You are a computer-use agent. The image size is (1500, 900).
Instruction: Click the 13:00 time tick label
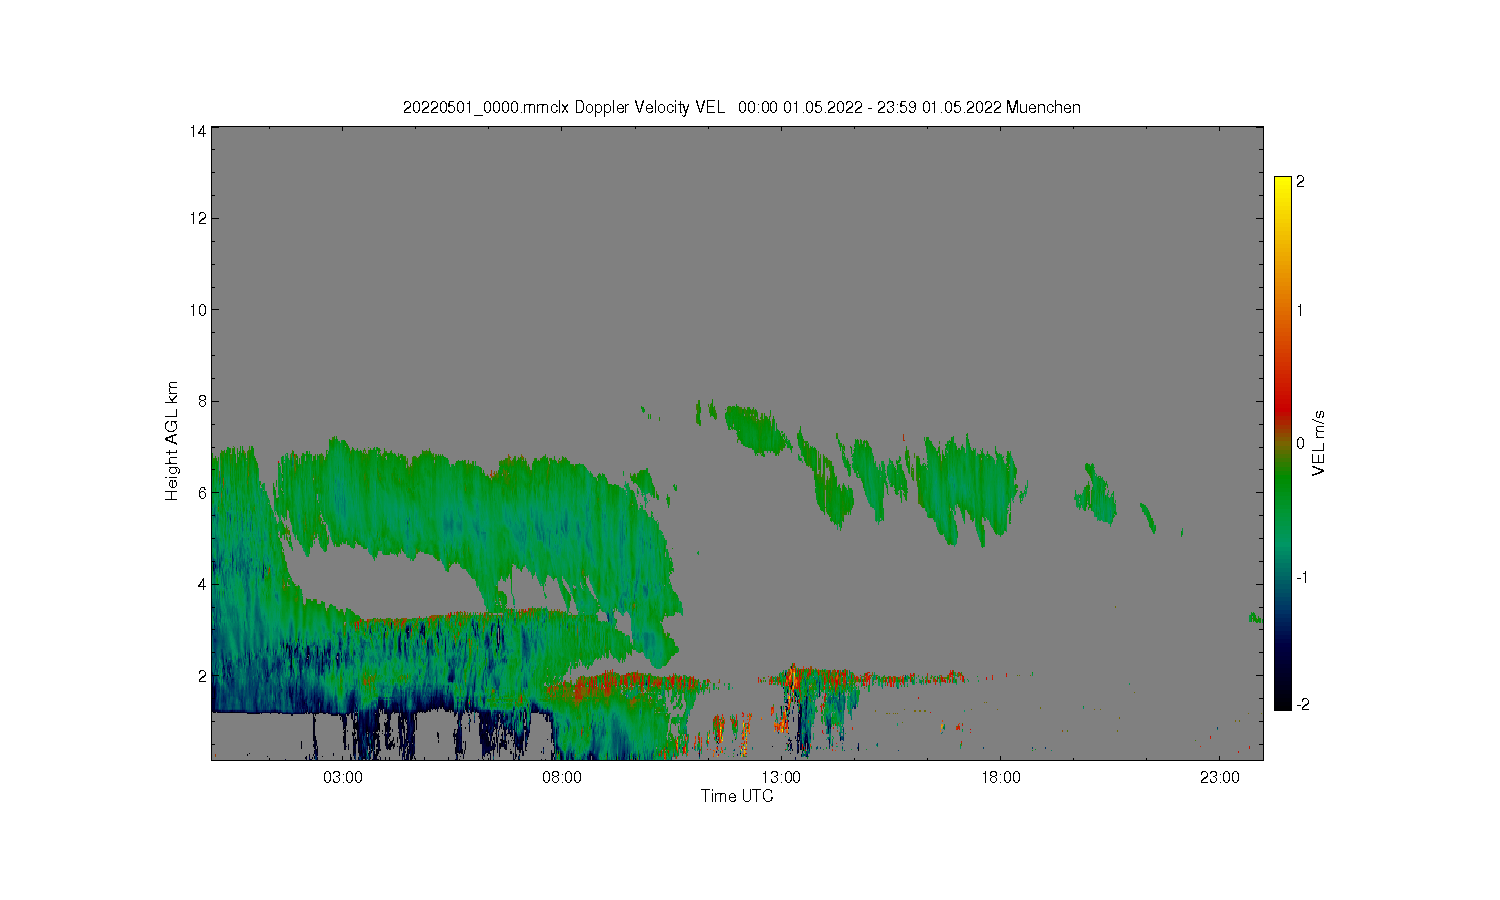(x=781, y=777)
